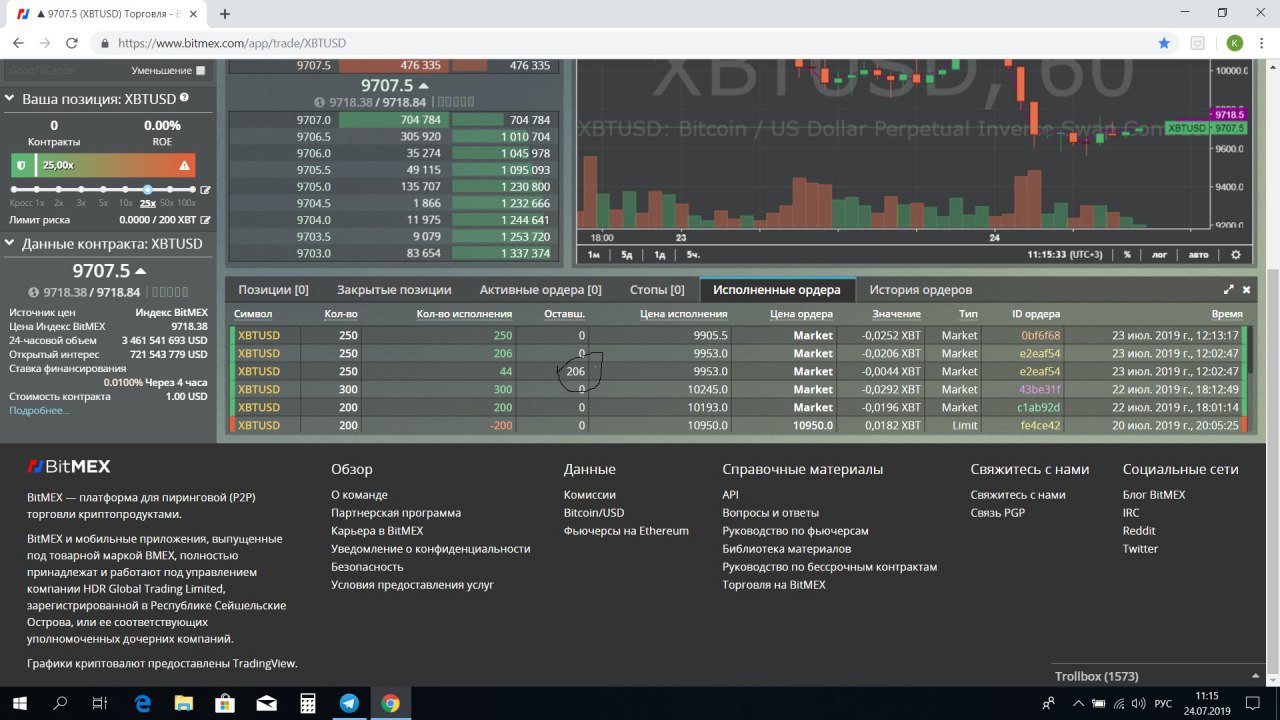Image resolution: width=1280 pixels, height=720 pixels.
Task: Click the 25x leverage slider handle
Action: click(x=147, y=189)
